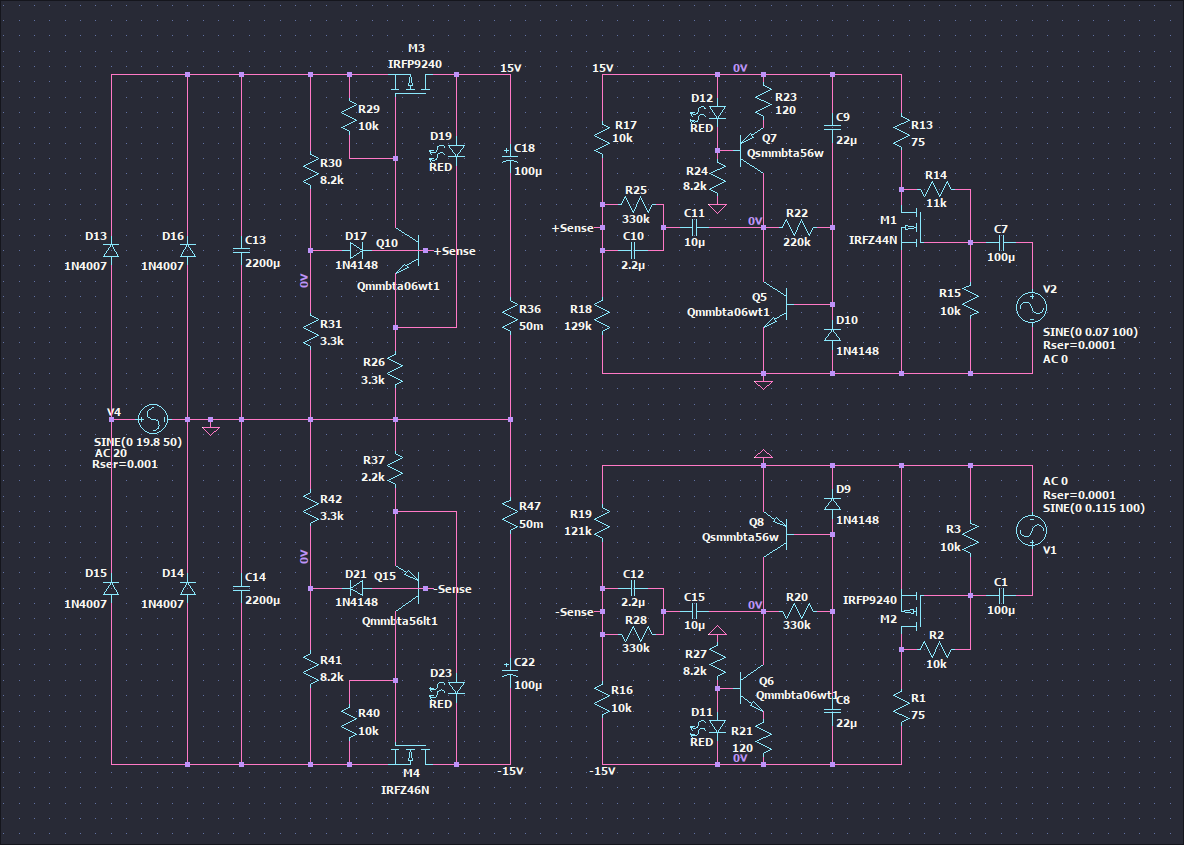Click the M1 IRFZ44N MOSFET symbol

tap(911, 227)
